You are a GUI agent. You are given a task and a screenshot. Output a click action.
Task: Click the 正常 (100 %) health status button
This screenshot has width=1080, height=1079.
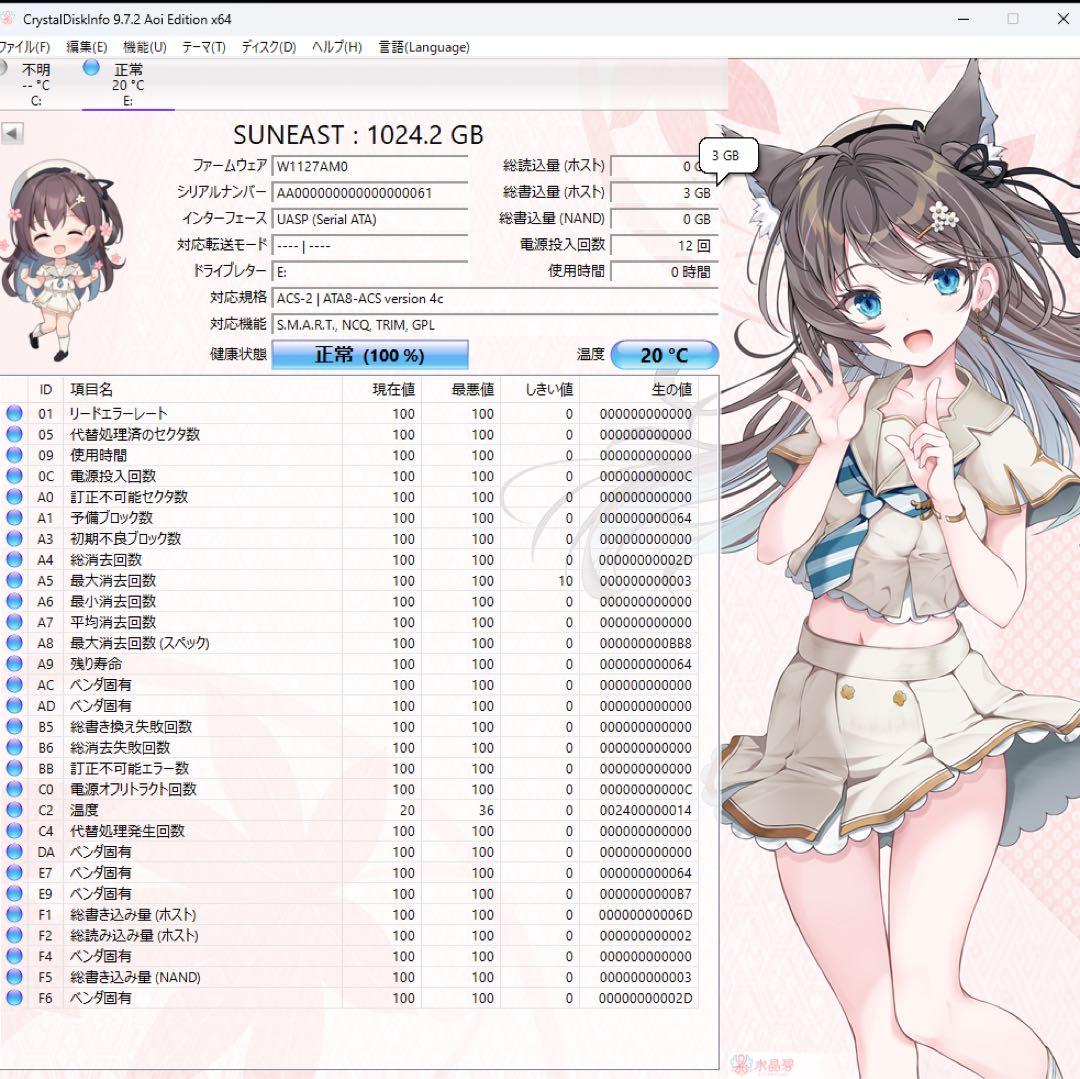point(369,355)
